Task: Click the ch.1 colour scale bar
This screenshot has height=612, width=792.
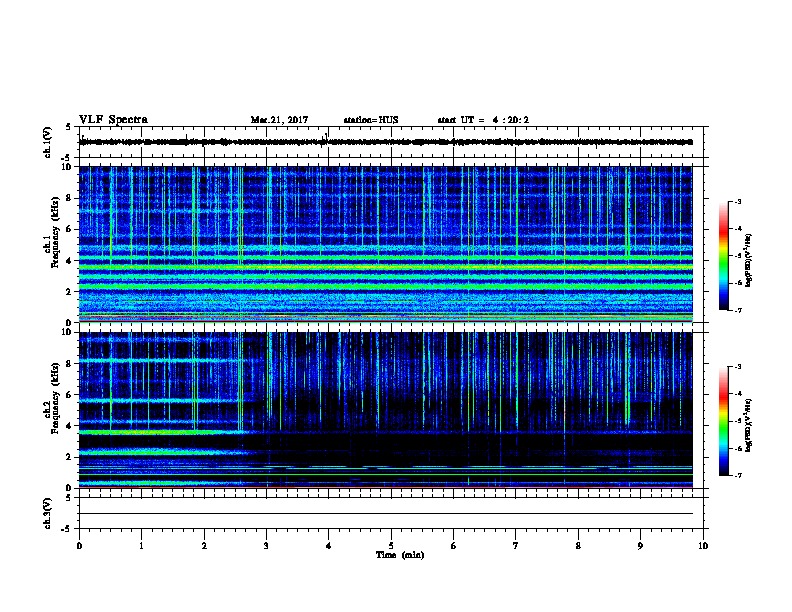Action: pyautogui.click(x=723, y=256)
